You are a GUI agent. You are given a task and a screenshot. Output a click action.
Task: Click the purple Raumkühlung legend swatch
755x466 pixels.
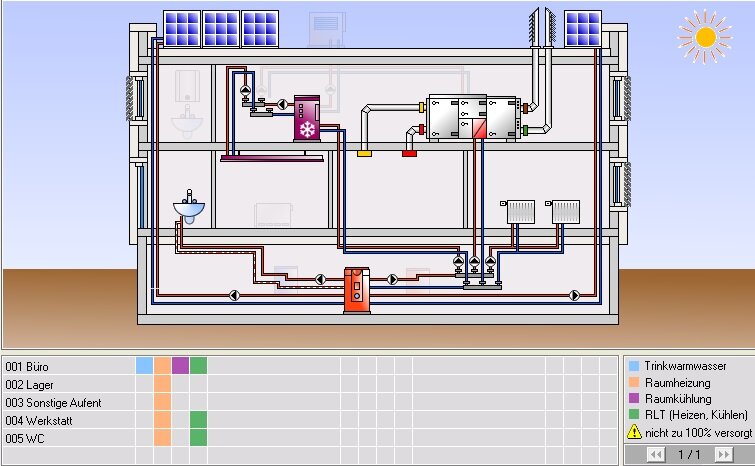tap(634, 398)
